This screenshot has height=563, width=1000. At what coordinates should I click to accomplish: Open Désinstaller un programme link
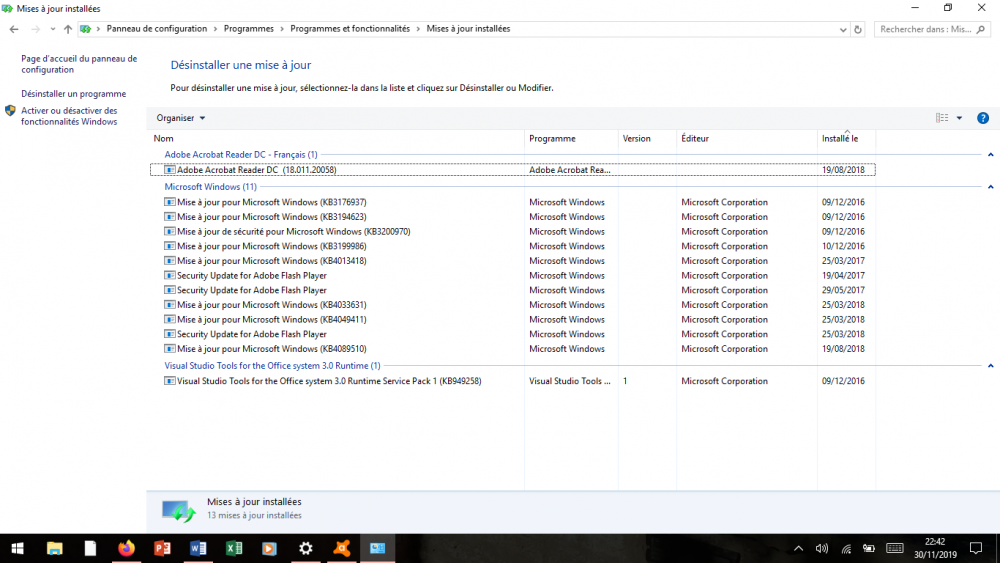coord(74,94)
